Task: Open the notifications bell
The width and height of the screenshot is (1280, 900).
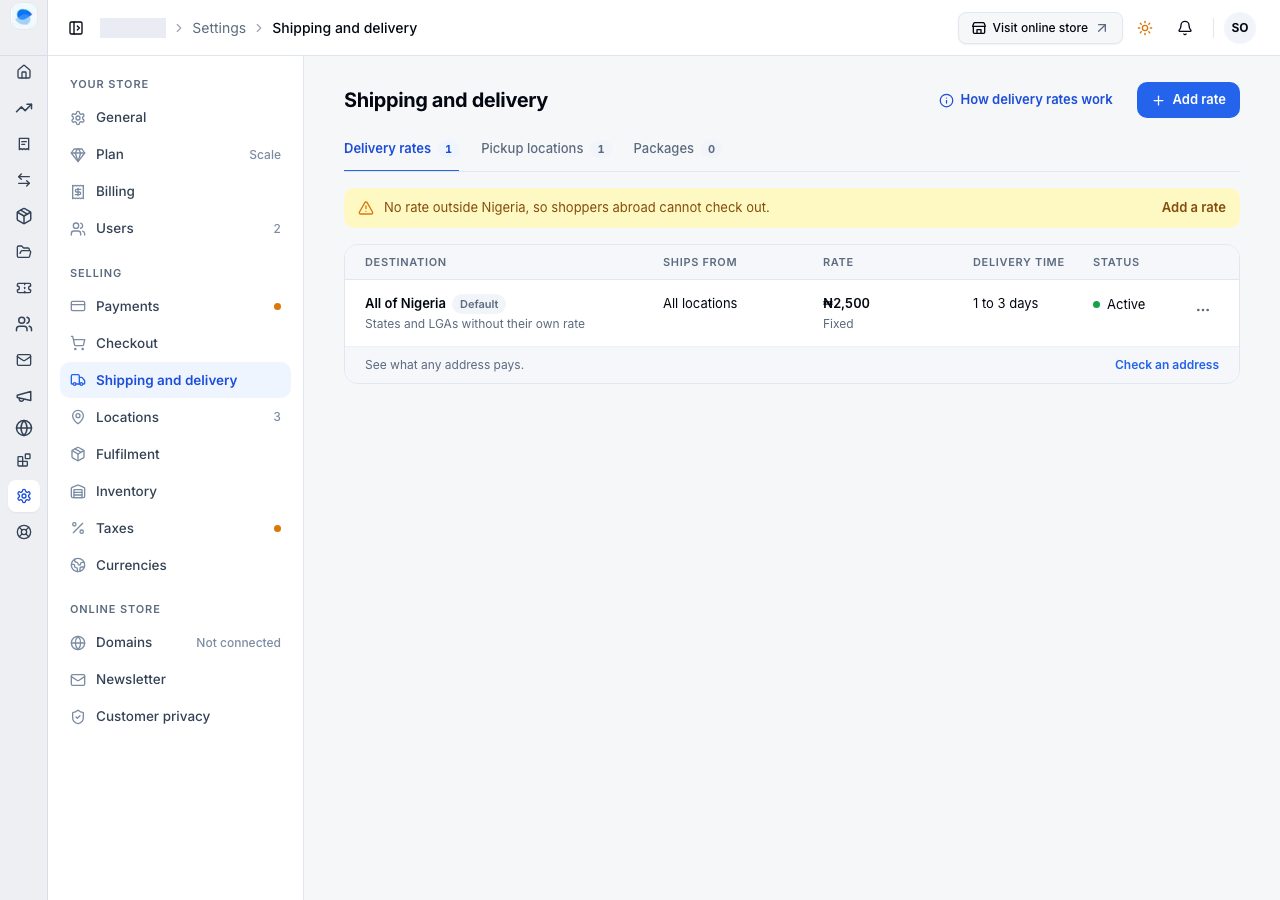Action: pyautogui.click(x=1185, y=28)
